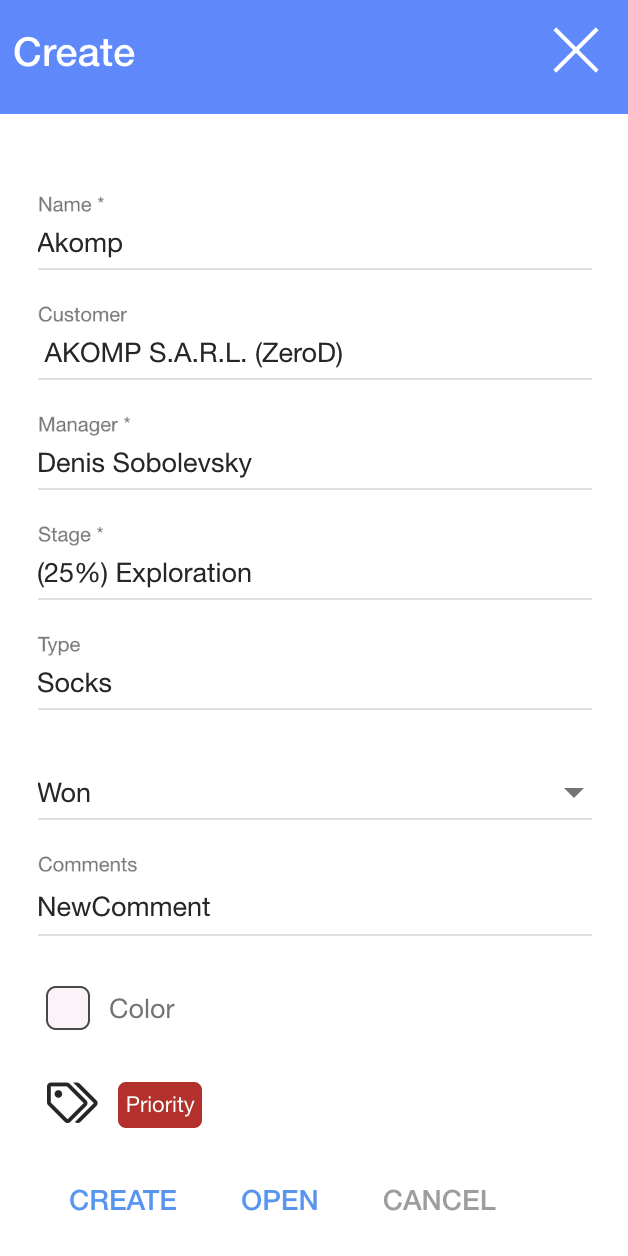
Task: Click the Customer field label
Action: coord(82,315)
